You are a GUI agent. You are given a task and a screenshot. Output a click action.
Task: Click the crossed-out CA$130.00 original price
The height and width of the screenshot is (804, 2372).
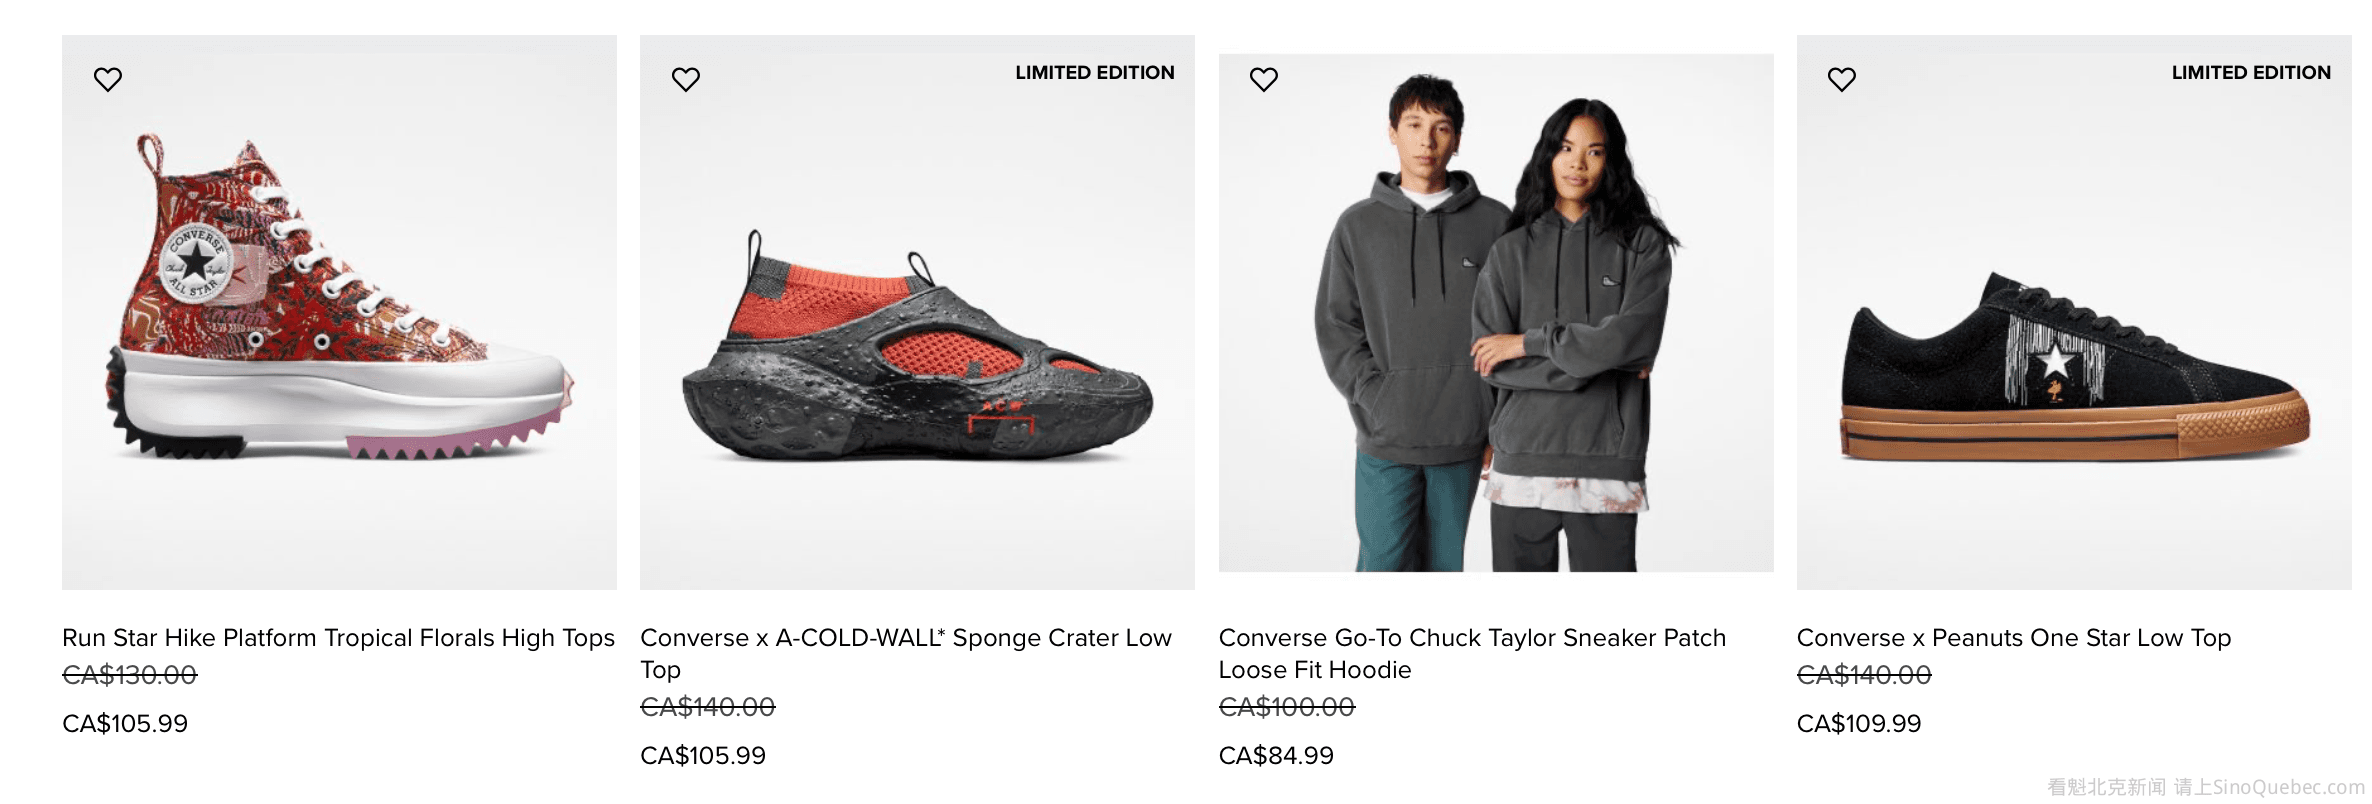click(130, 675)
